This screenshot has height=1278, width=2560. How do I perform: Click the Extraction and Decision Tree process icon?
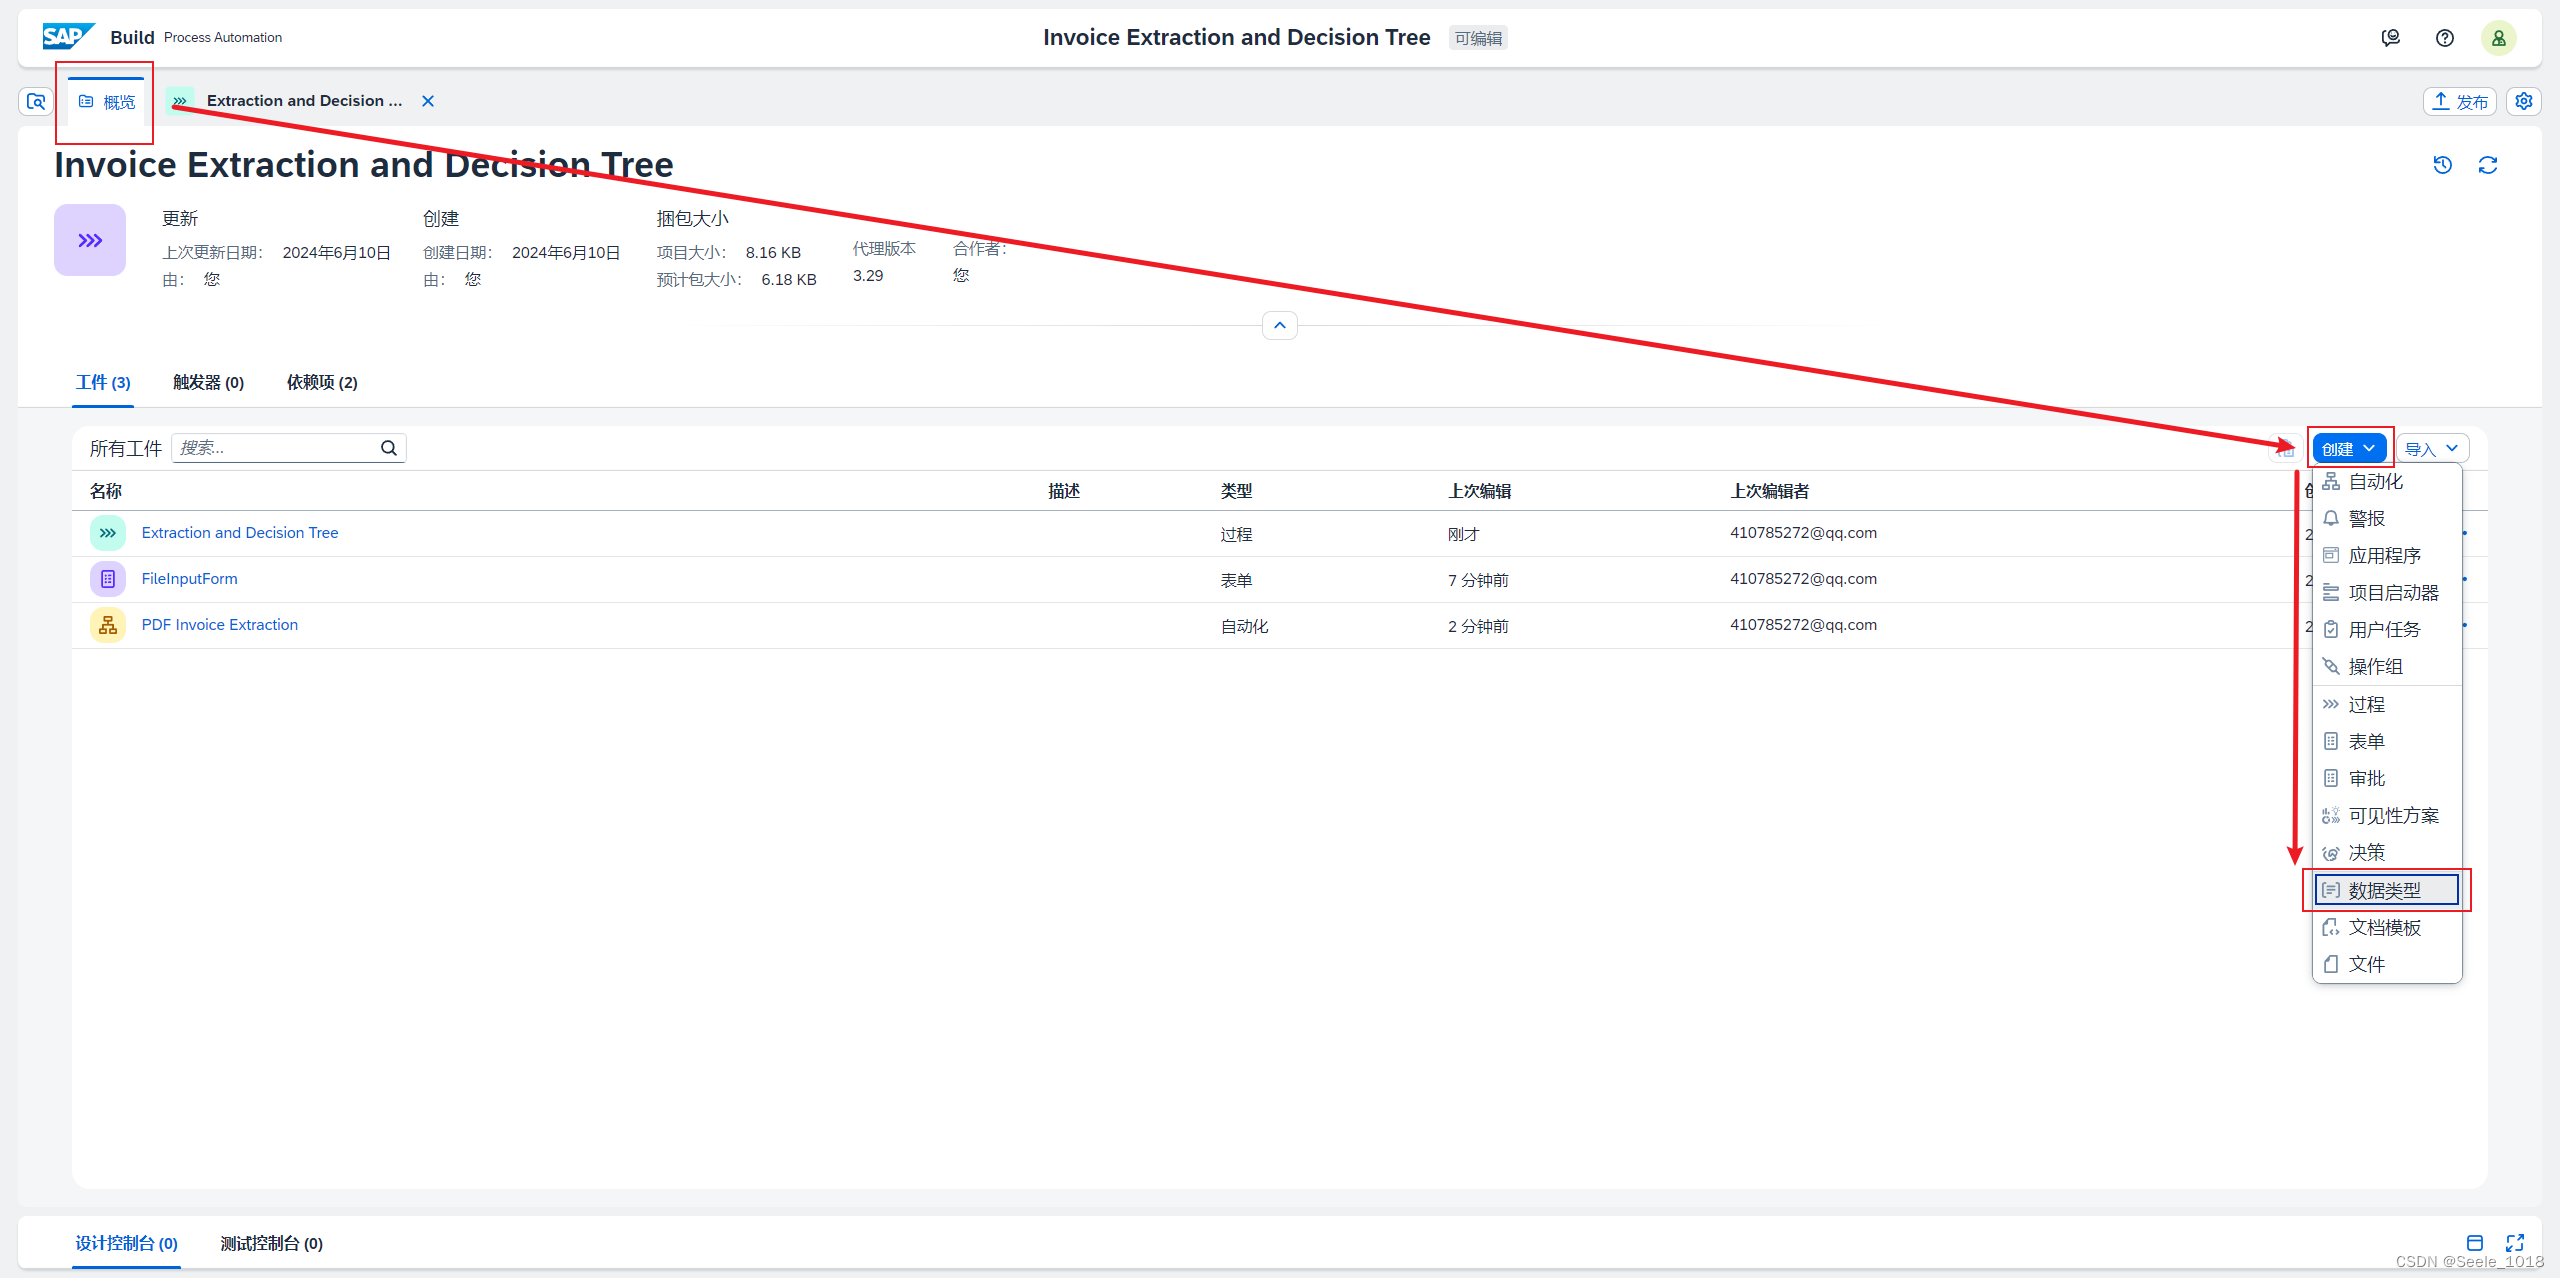coord(108,533)
